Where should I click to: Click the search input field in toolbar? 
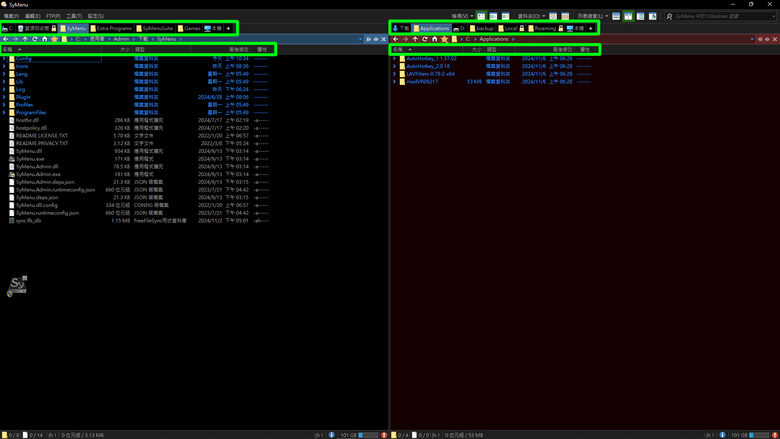pos(721,16)
